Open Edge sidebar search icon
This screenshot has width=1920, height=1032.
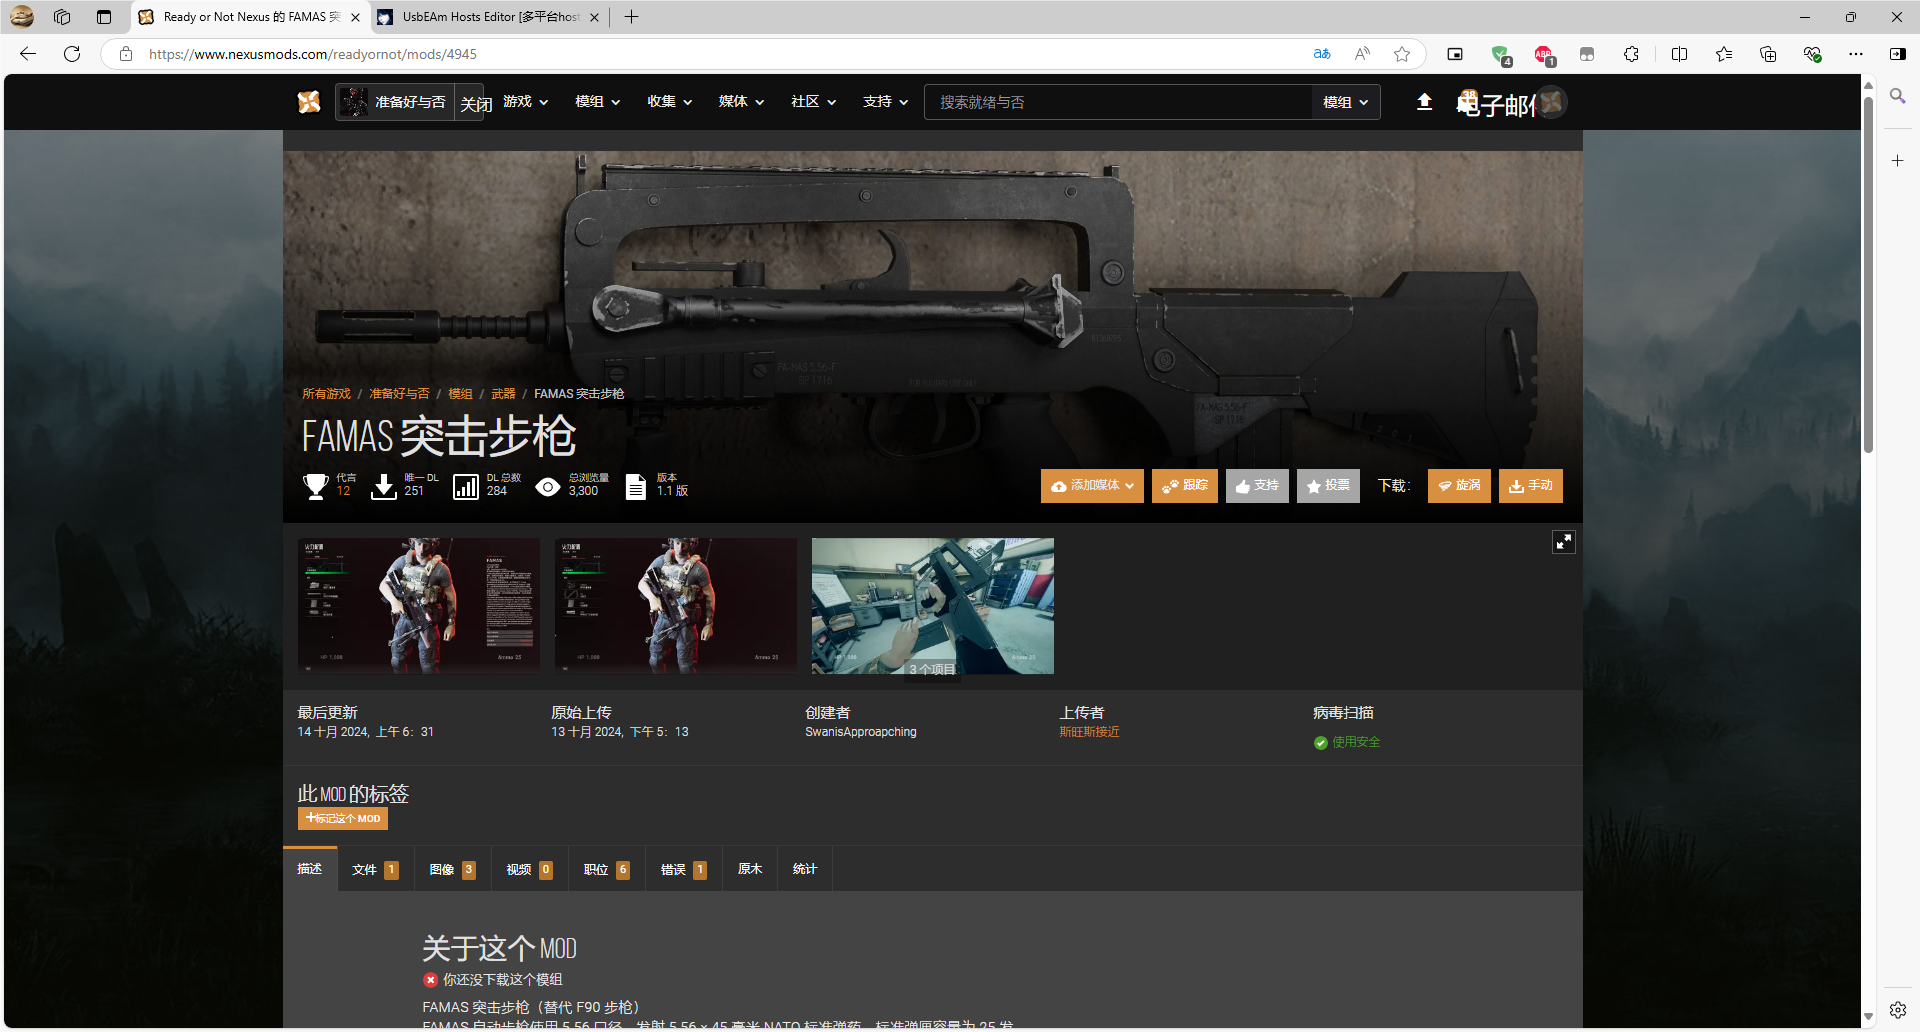click(x=1897, y=96)
